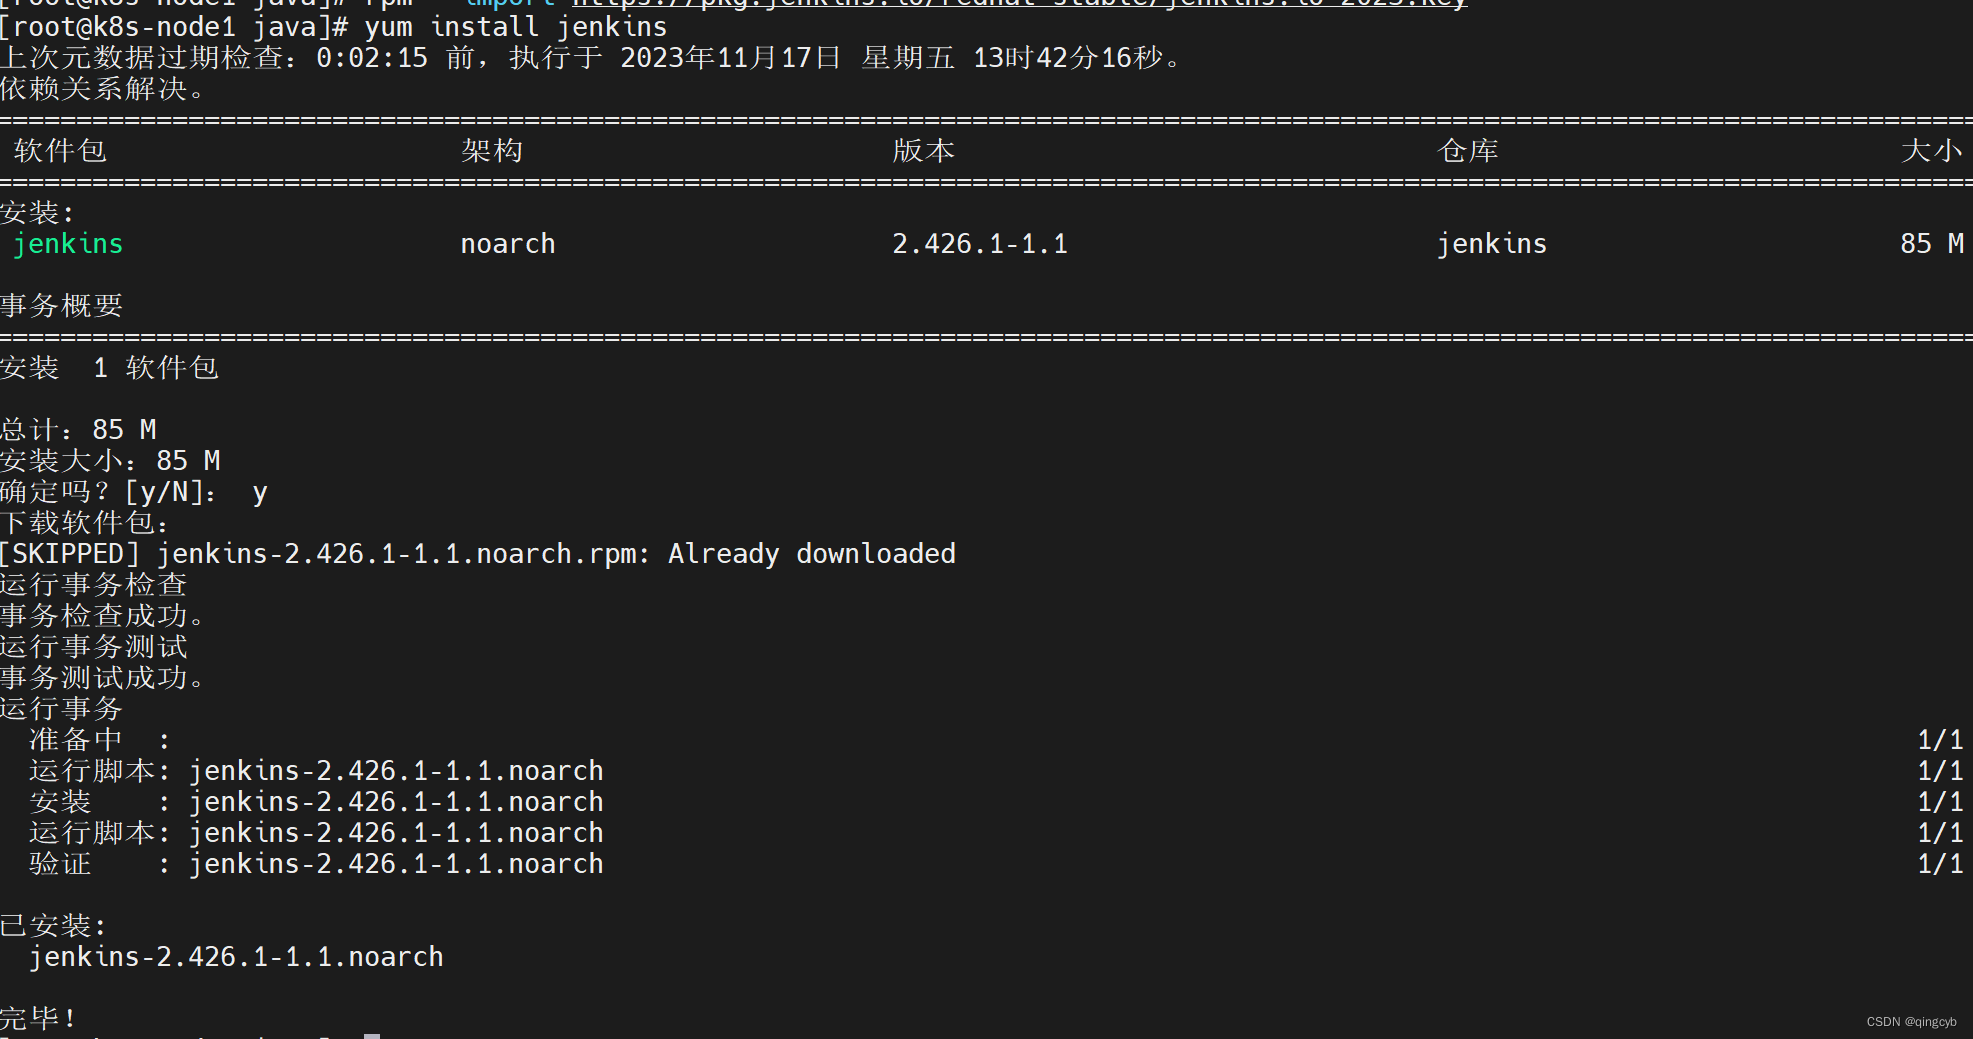Click the '软件包' column header

coord(60,151)
